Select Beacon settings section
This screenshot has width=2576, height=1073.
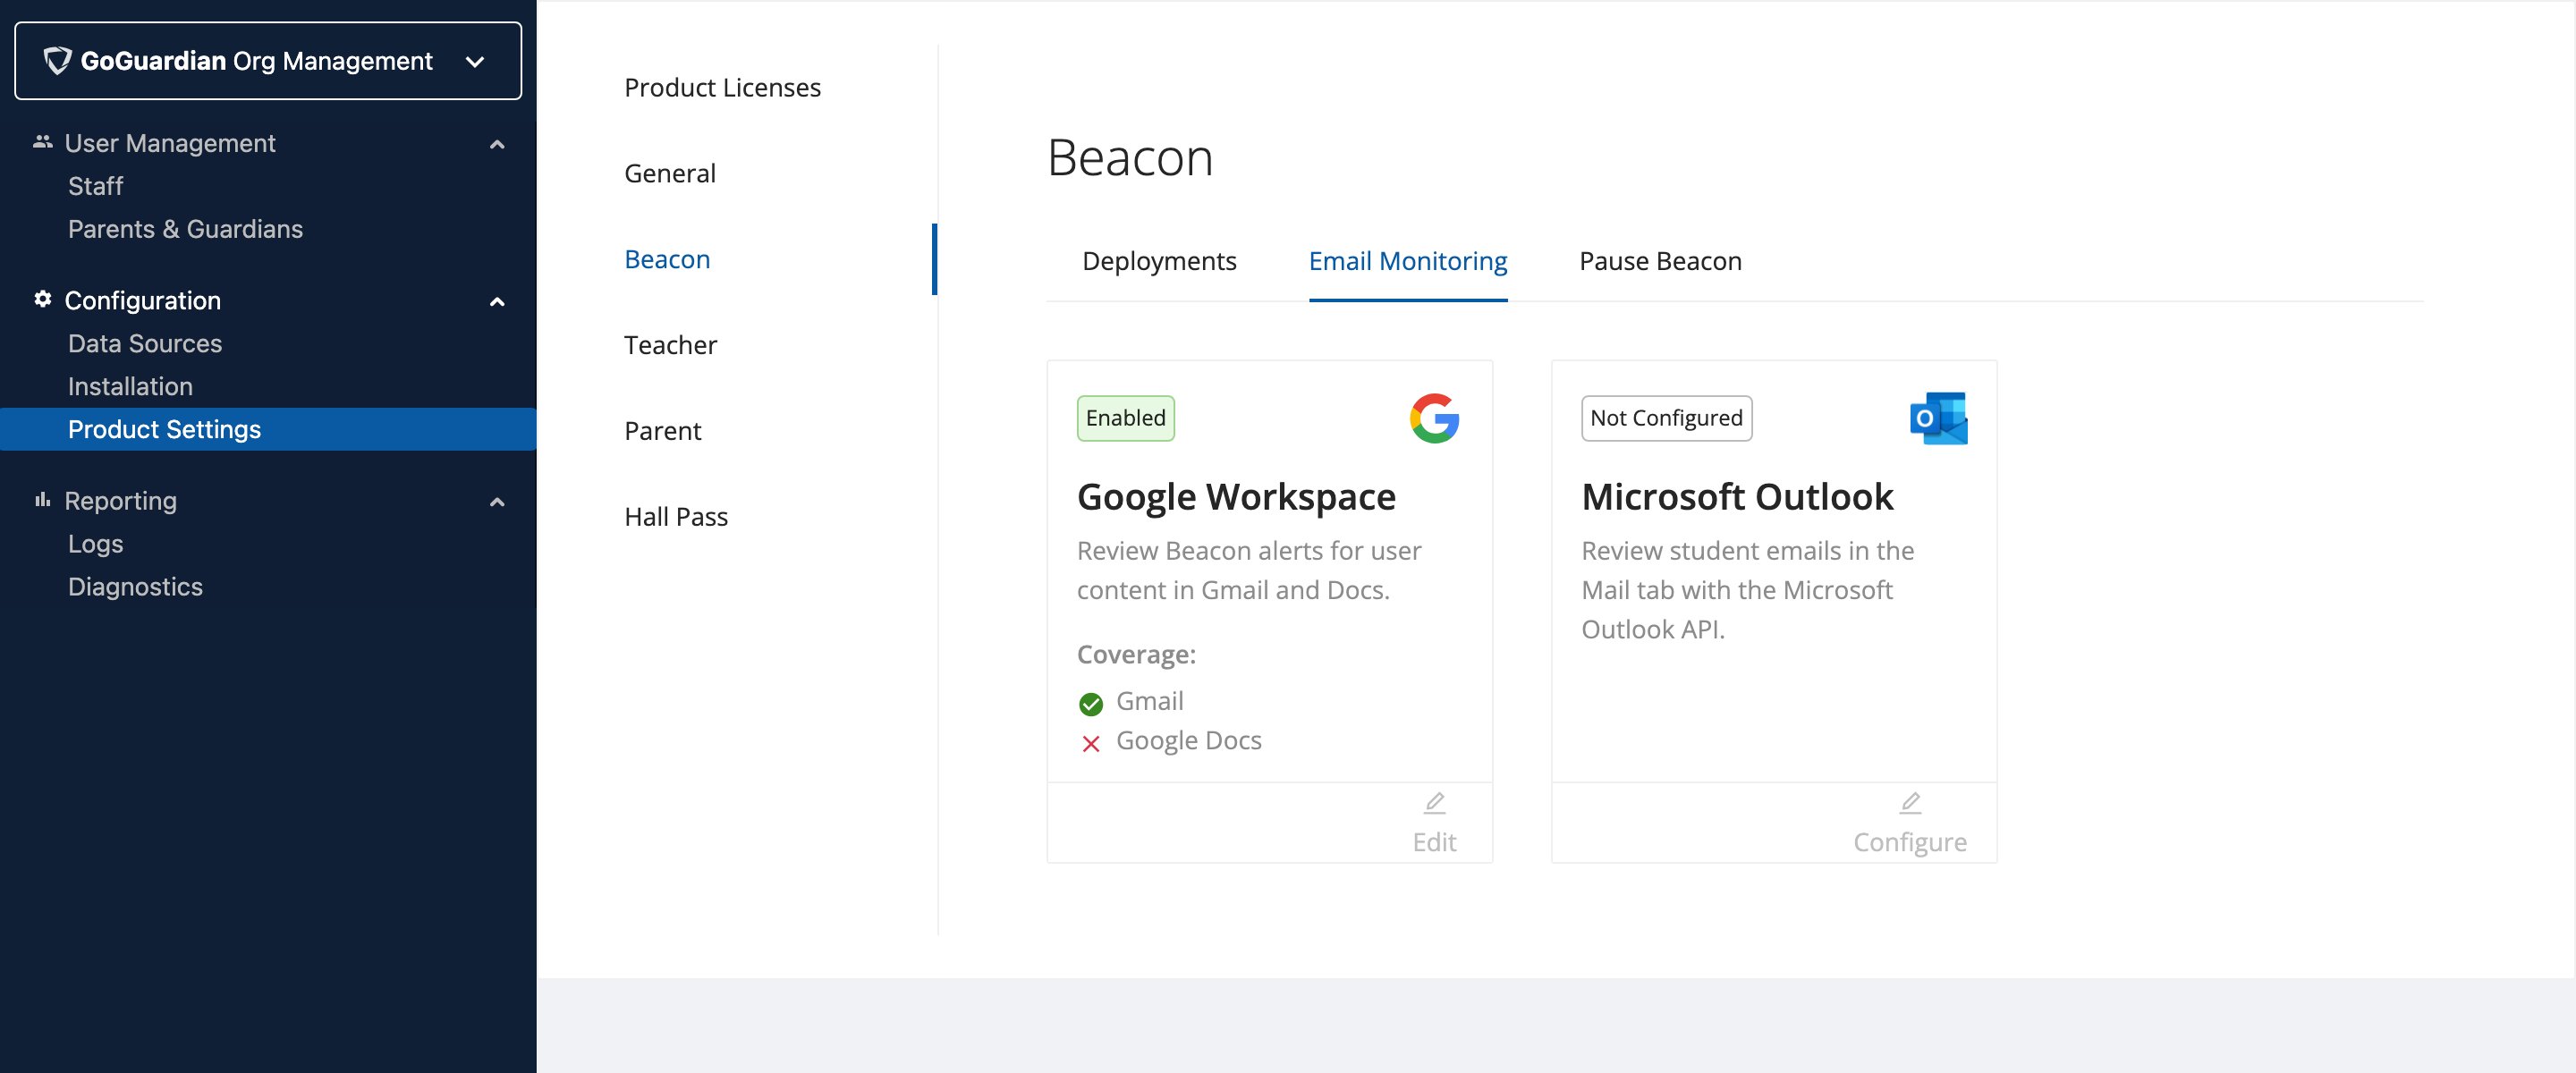[x=667, y=260]
